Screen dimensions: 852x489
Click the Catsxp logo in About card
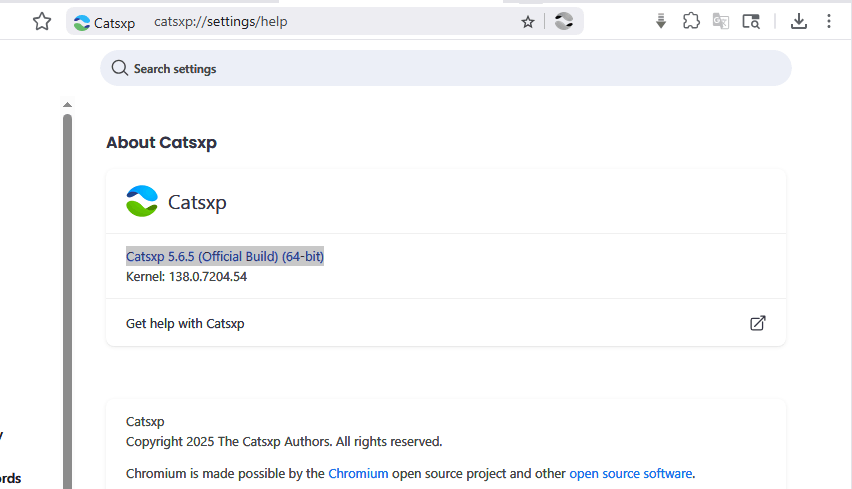click(x=142, y=202)
